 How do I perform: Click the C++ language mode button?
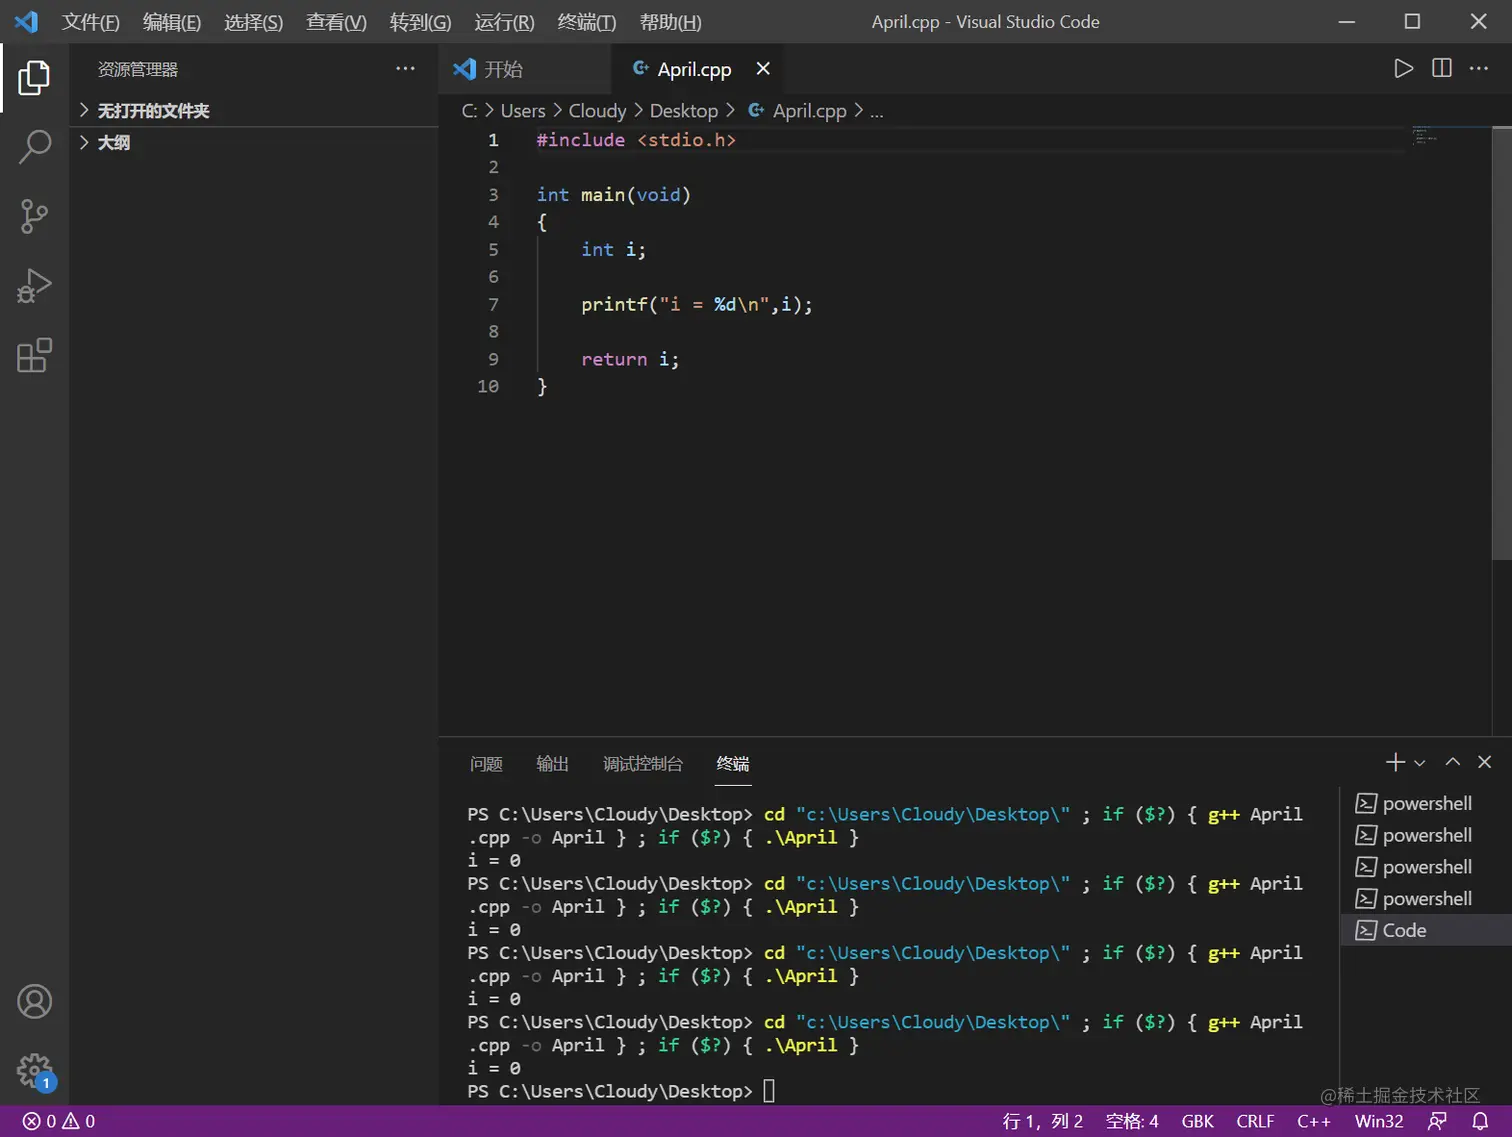tap(1313, 1121)
